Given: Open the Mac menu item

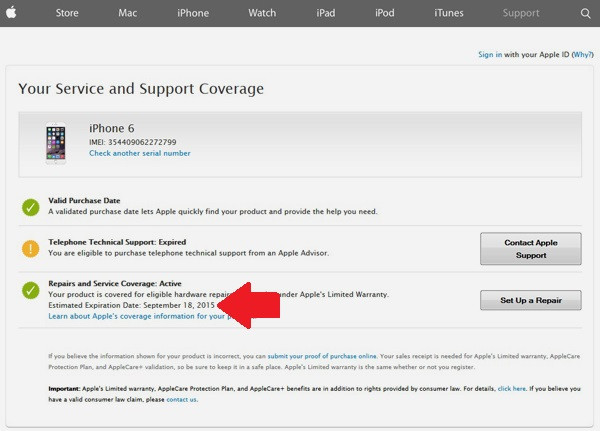Looking at the screenshot, I should click(127, 13).
